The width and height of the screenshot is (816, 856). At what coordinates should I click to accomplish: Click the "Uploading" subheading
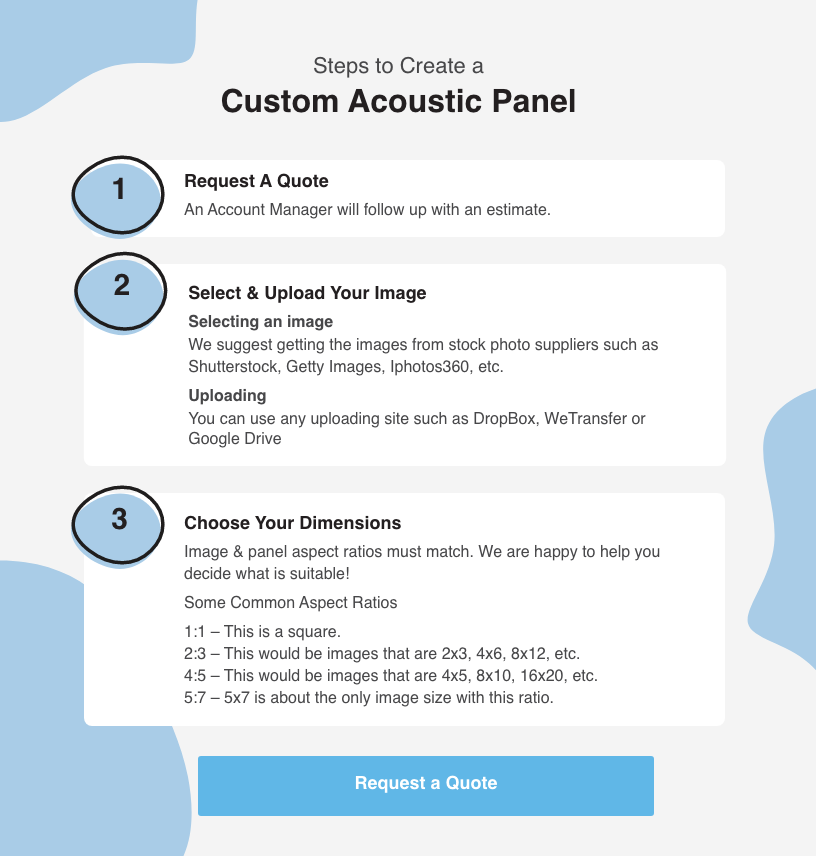pyautogui.click(x=227, y=395)
